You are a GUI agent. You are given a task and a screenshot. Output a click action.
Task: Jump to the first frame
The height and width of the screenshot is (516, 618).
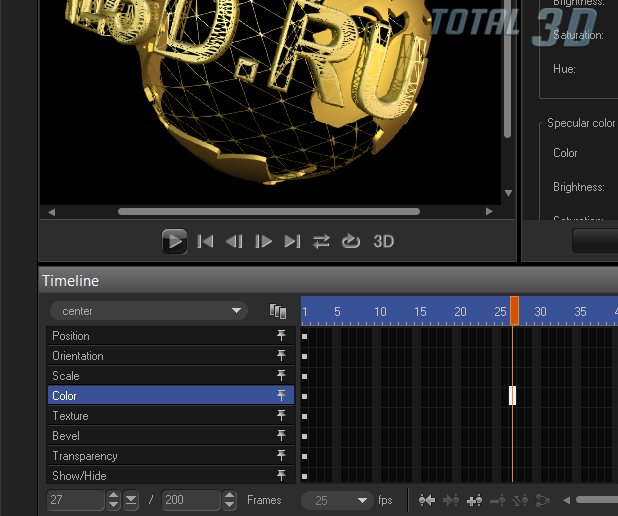tap(205, 241)
